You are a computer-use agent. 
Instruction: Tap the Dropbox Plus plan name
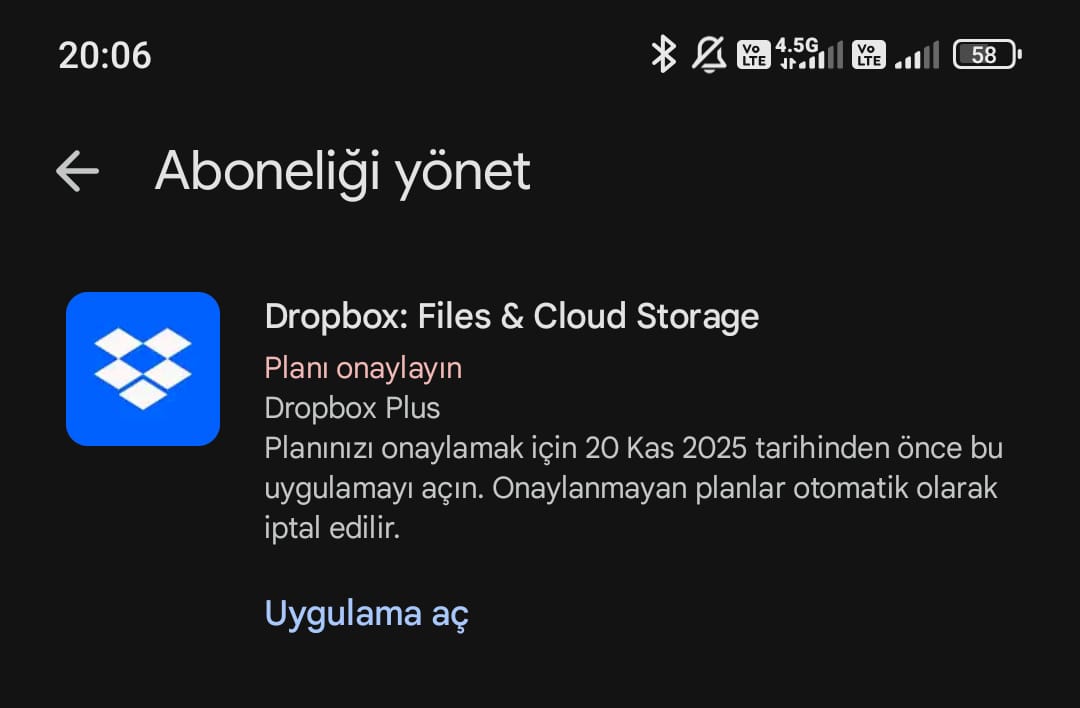coord(352,408)
